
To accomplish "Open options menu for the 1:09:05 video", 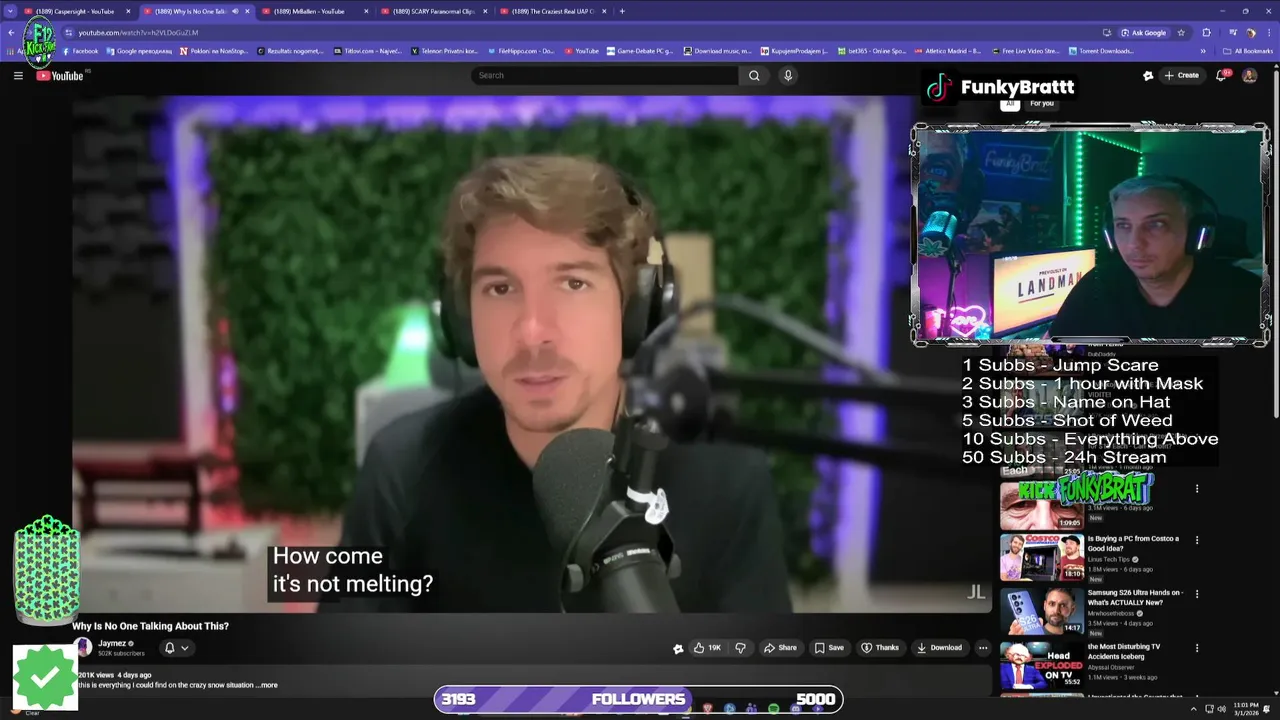I will [x=1197, y=489].
